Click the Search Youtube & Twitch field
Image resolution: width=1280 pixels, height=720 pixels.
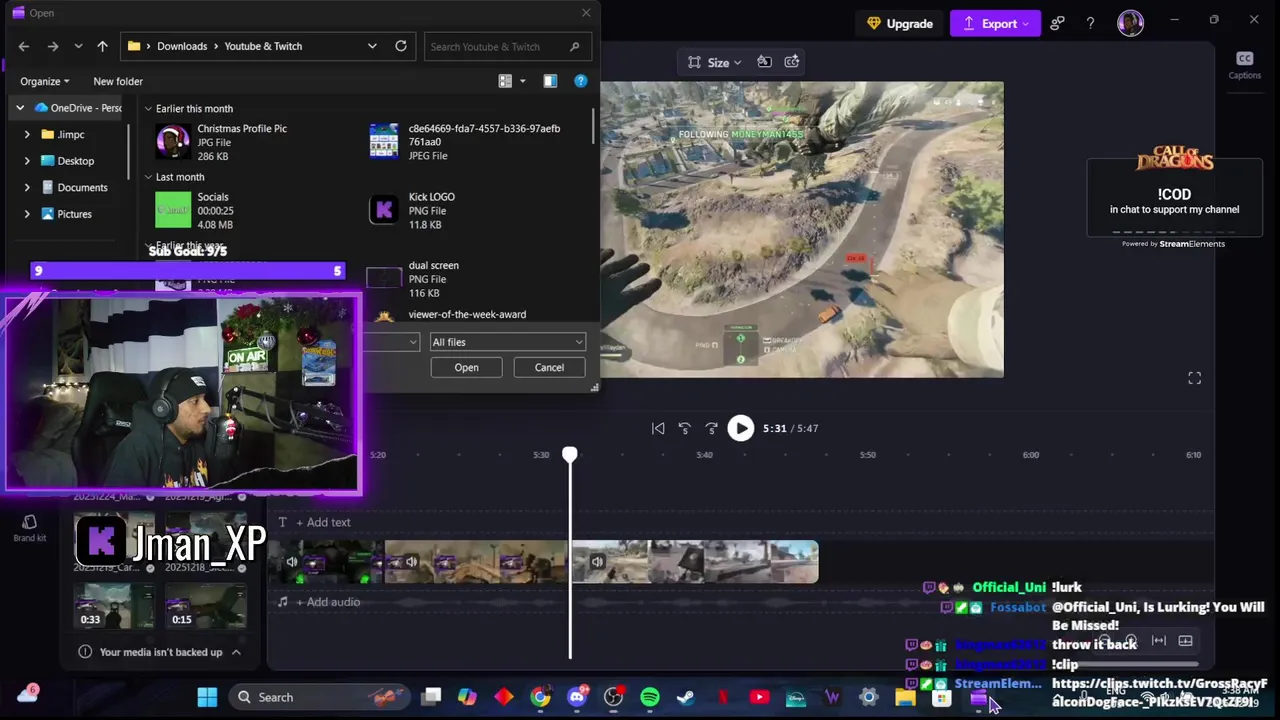tap(508, 46)
